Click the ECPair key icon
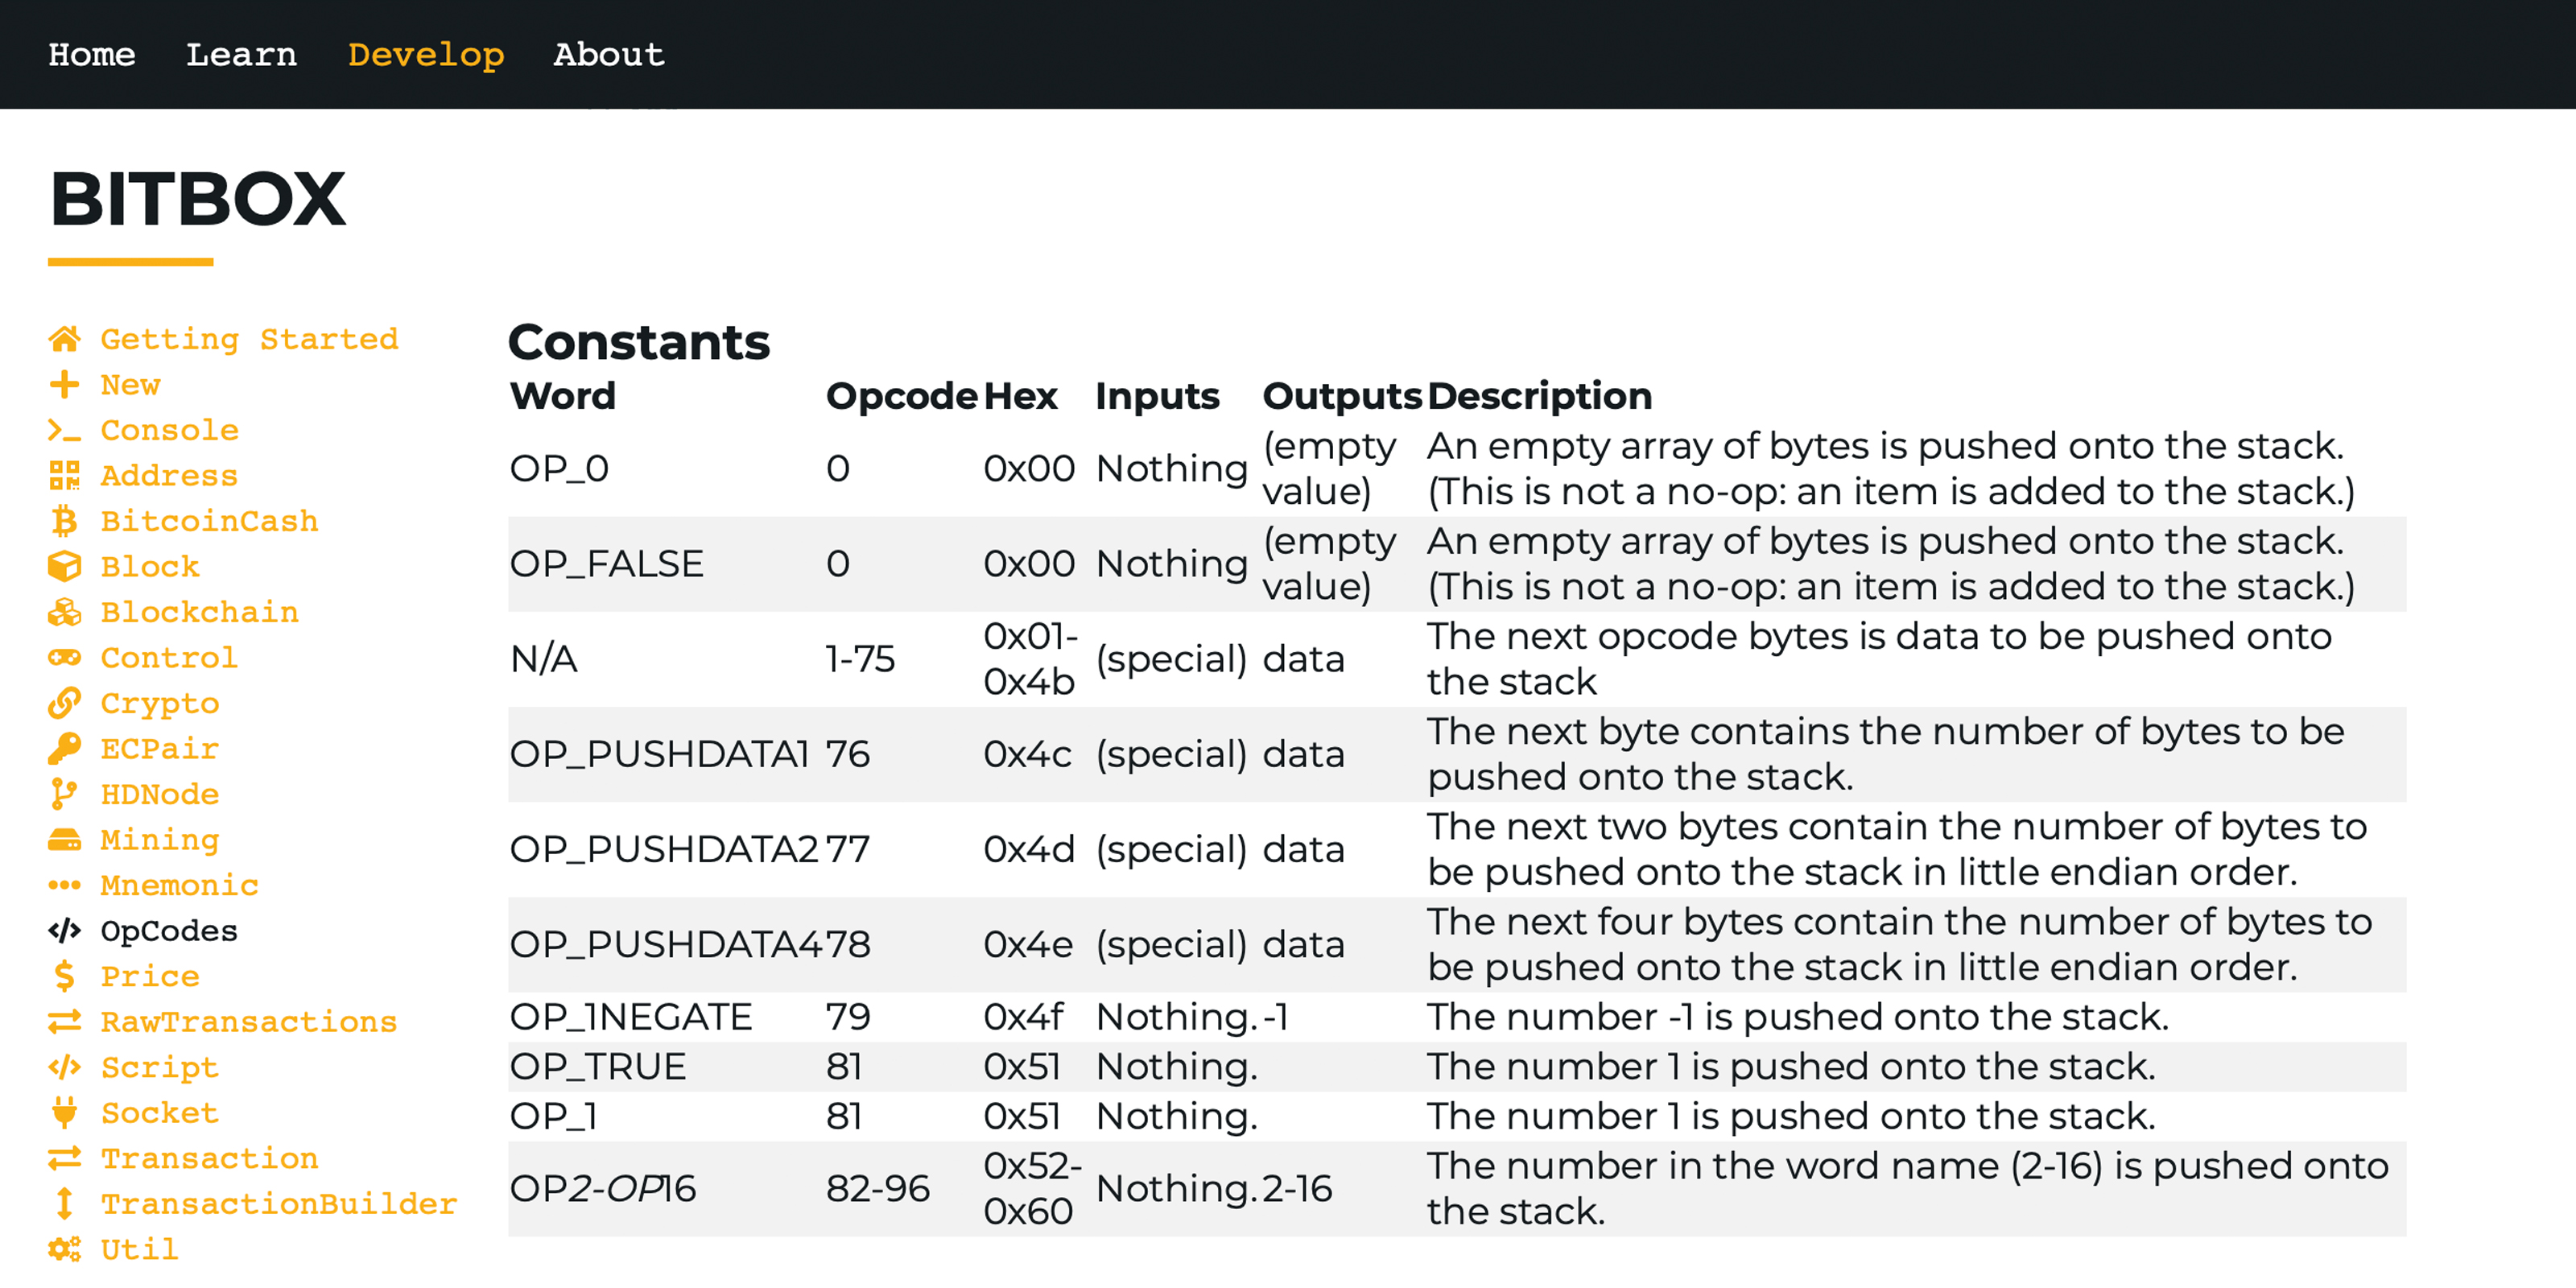Viewport: 2576px width, 1288px height. [x=64, y=749]
